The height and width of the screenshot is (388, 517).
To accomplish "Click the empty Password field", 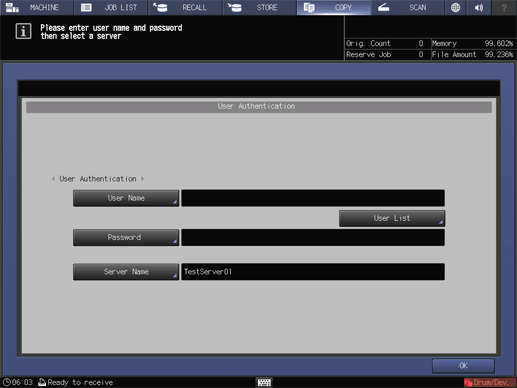I will 313,238.
